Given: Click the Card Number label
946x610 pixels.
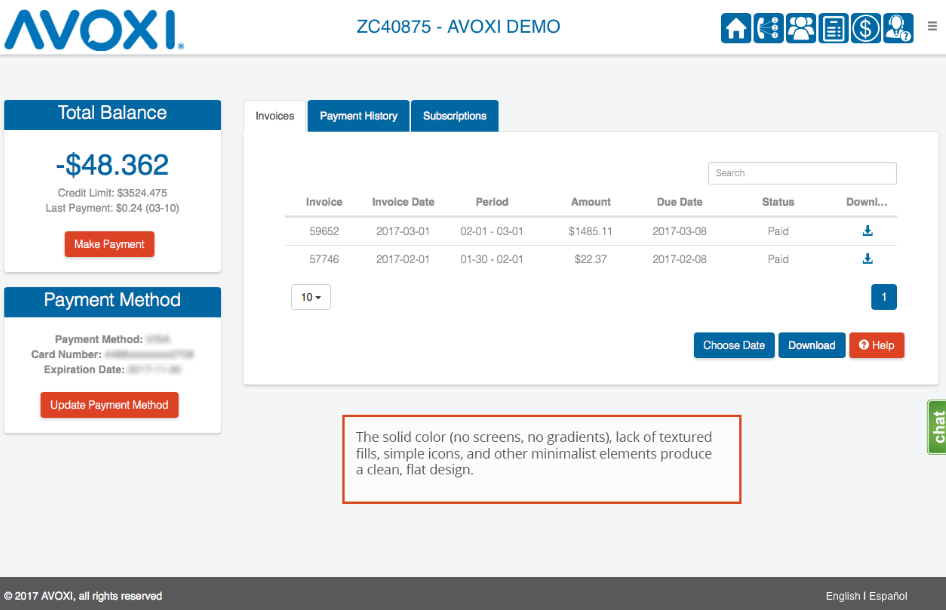Looking at the screenshot, I should point(66,354).
